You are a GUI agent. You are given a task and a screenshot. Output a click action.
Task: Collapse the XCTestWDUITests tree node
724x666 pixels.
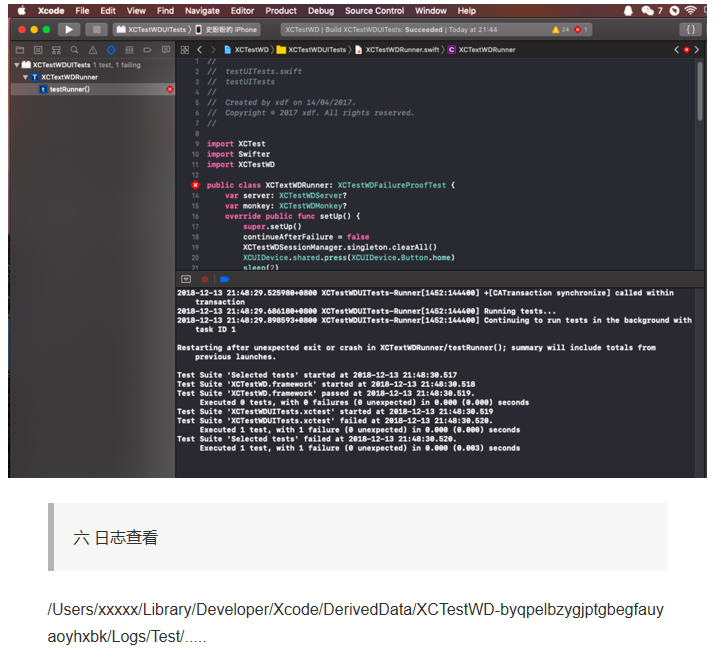(x=17, y=65)
